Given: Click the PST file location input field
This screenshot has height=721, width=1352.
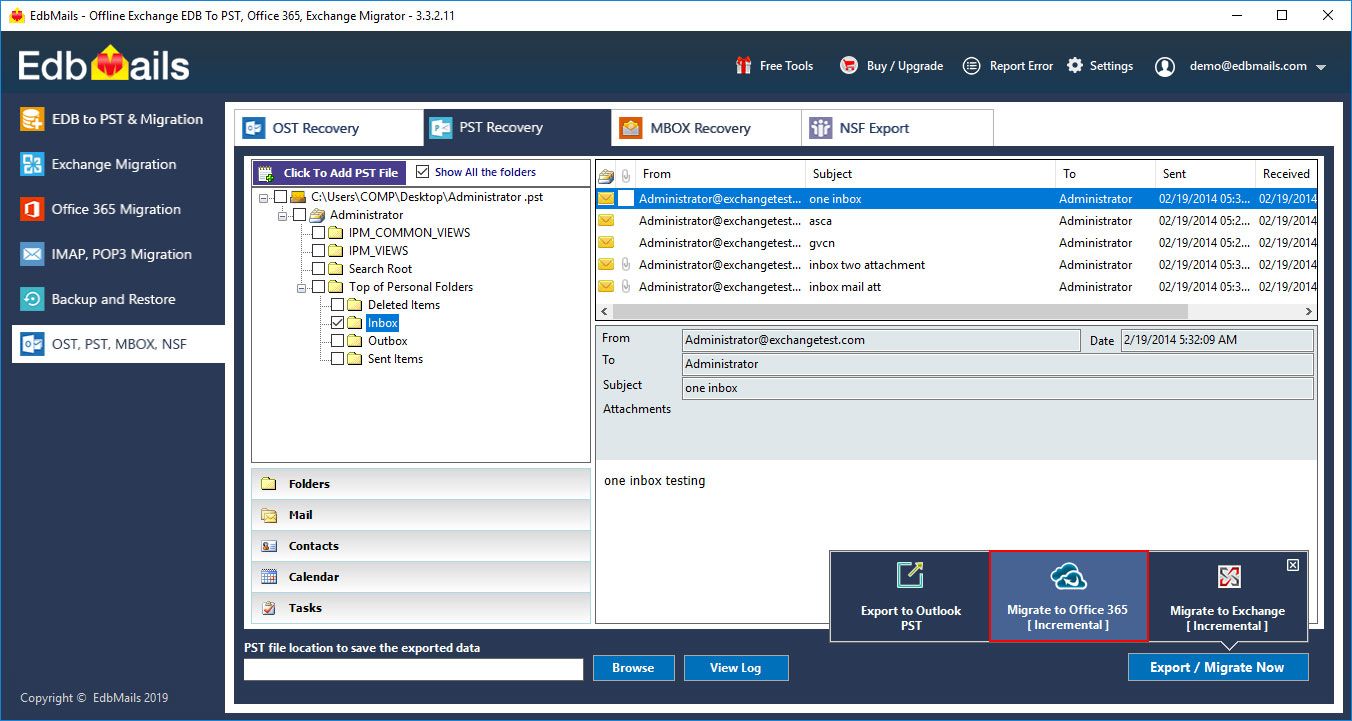Looking at the screenshot, I should [x=413, y=669].
